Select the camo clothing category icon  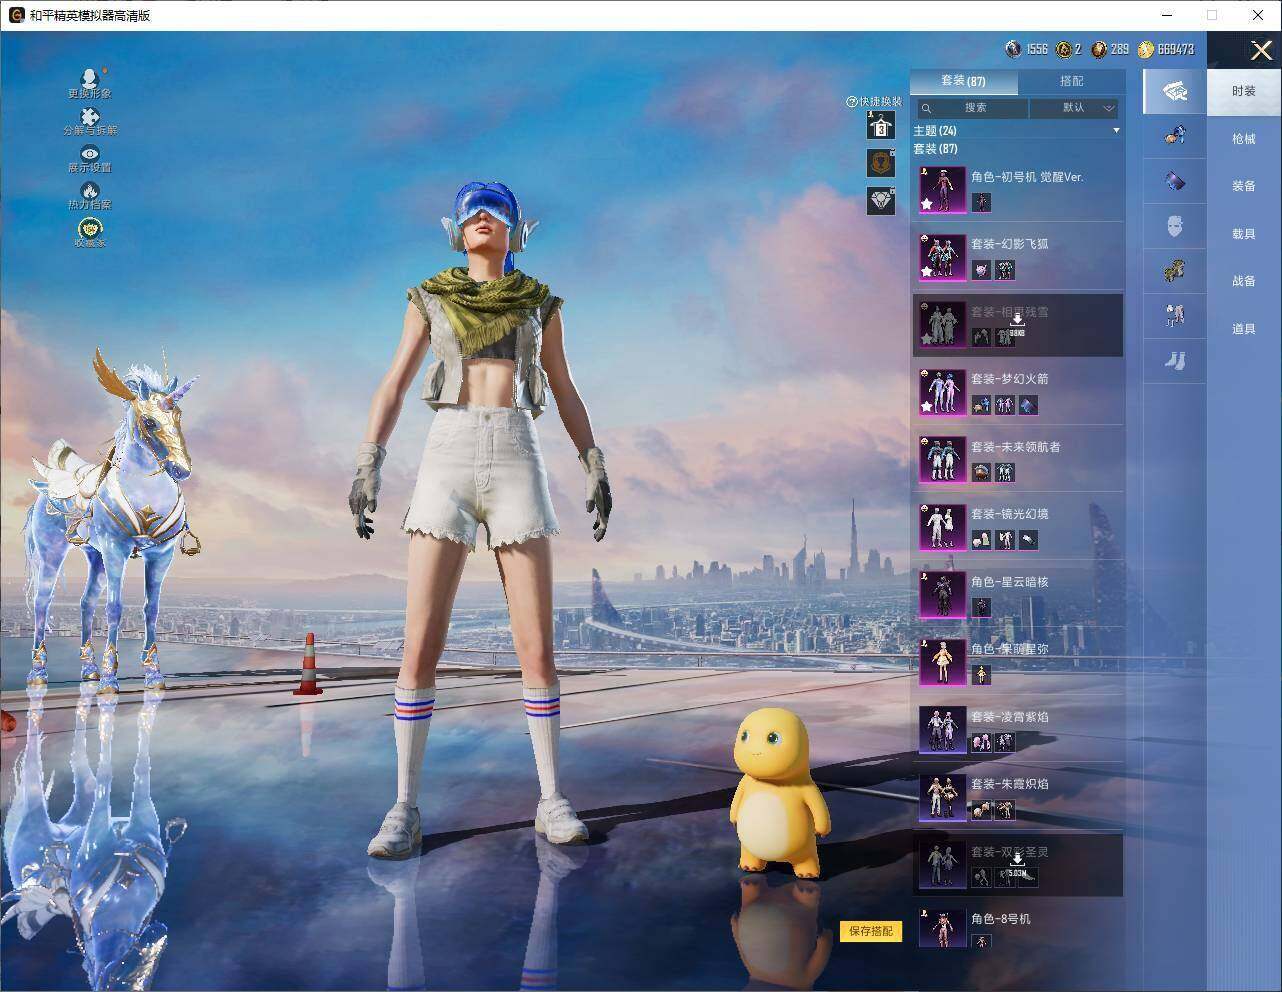coord(1175,271)
